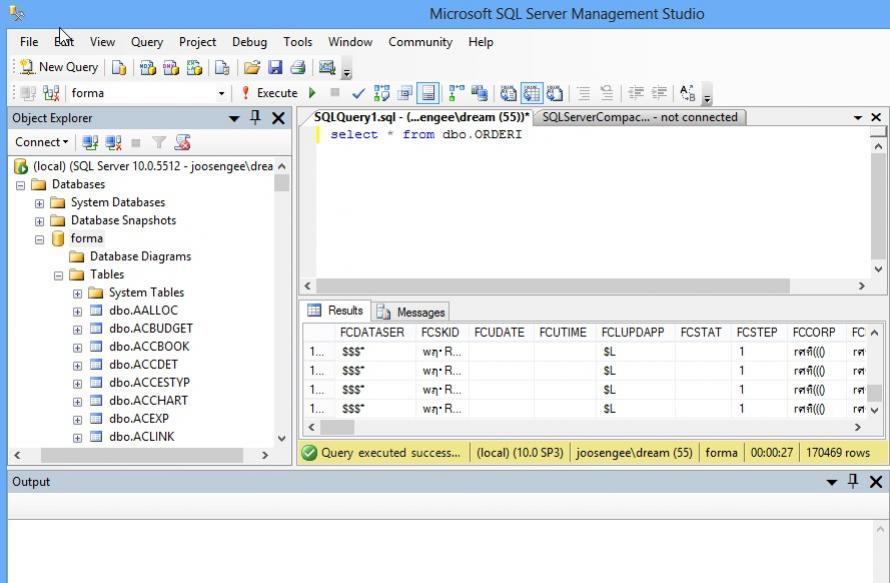The image size is (890, 583).
Task: Open the active files dropdown arrow
Action: click(858, 118)
